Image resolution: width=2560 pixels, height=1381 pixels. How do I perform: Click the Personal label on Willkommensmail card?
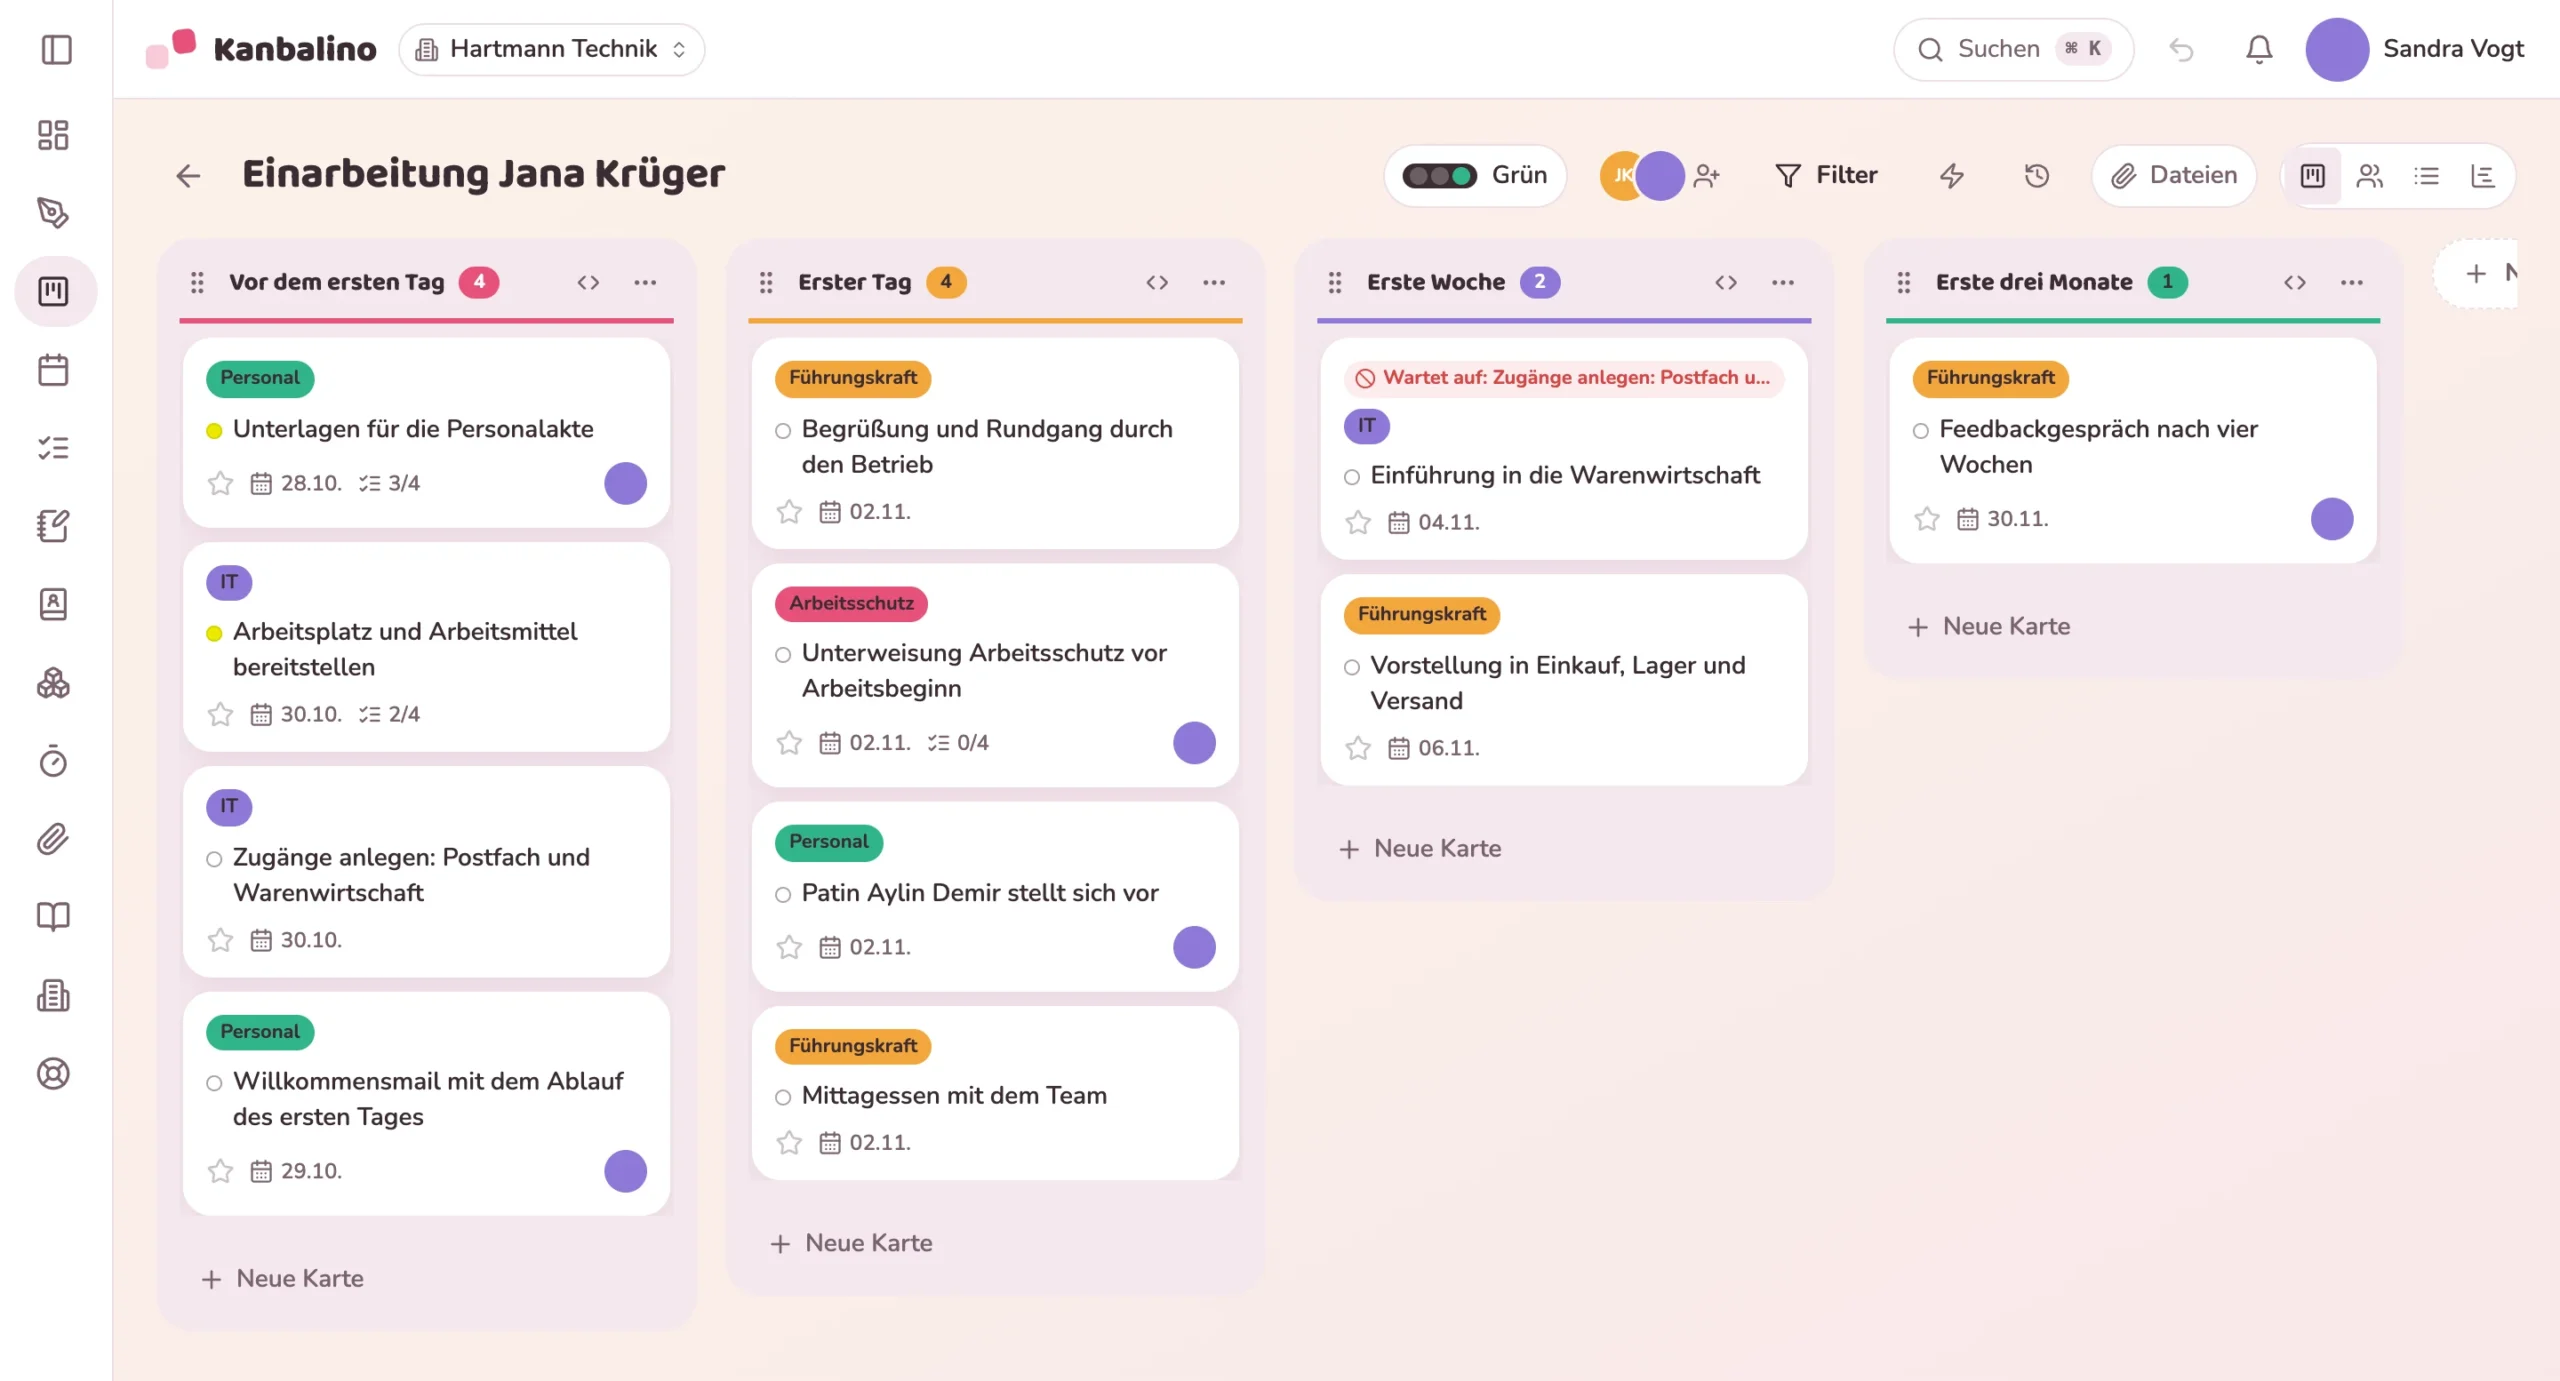tap(260, 1032)
